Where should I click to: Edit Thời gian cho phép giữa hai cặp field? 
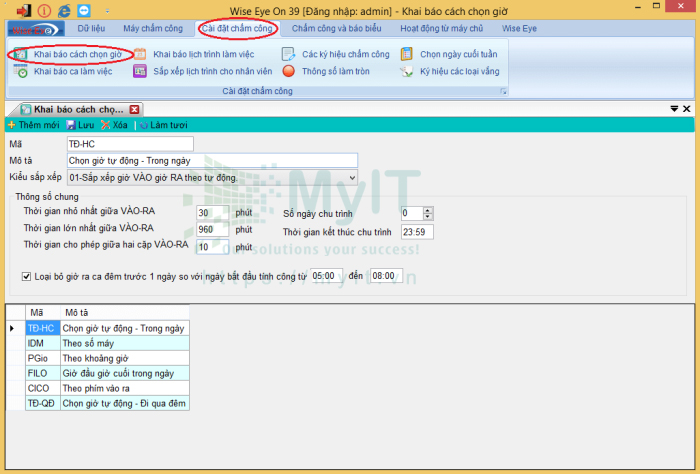pyautogui.click(x=212, y=247)
